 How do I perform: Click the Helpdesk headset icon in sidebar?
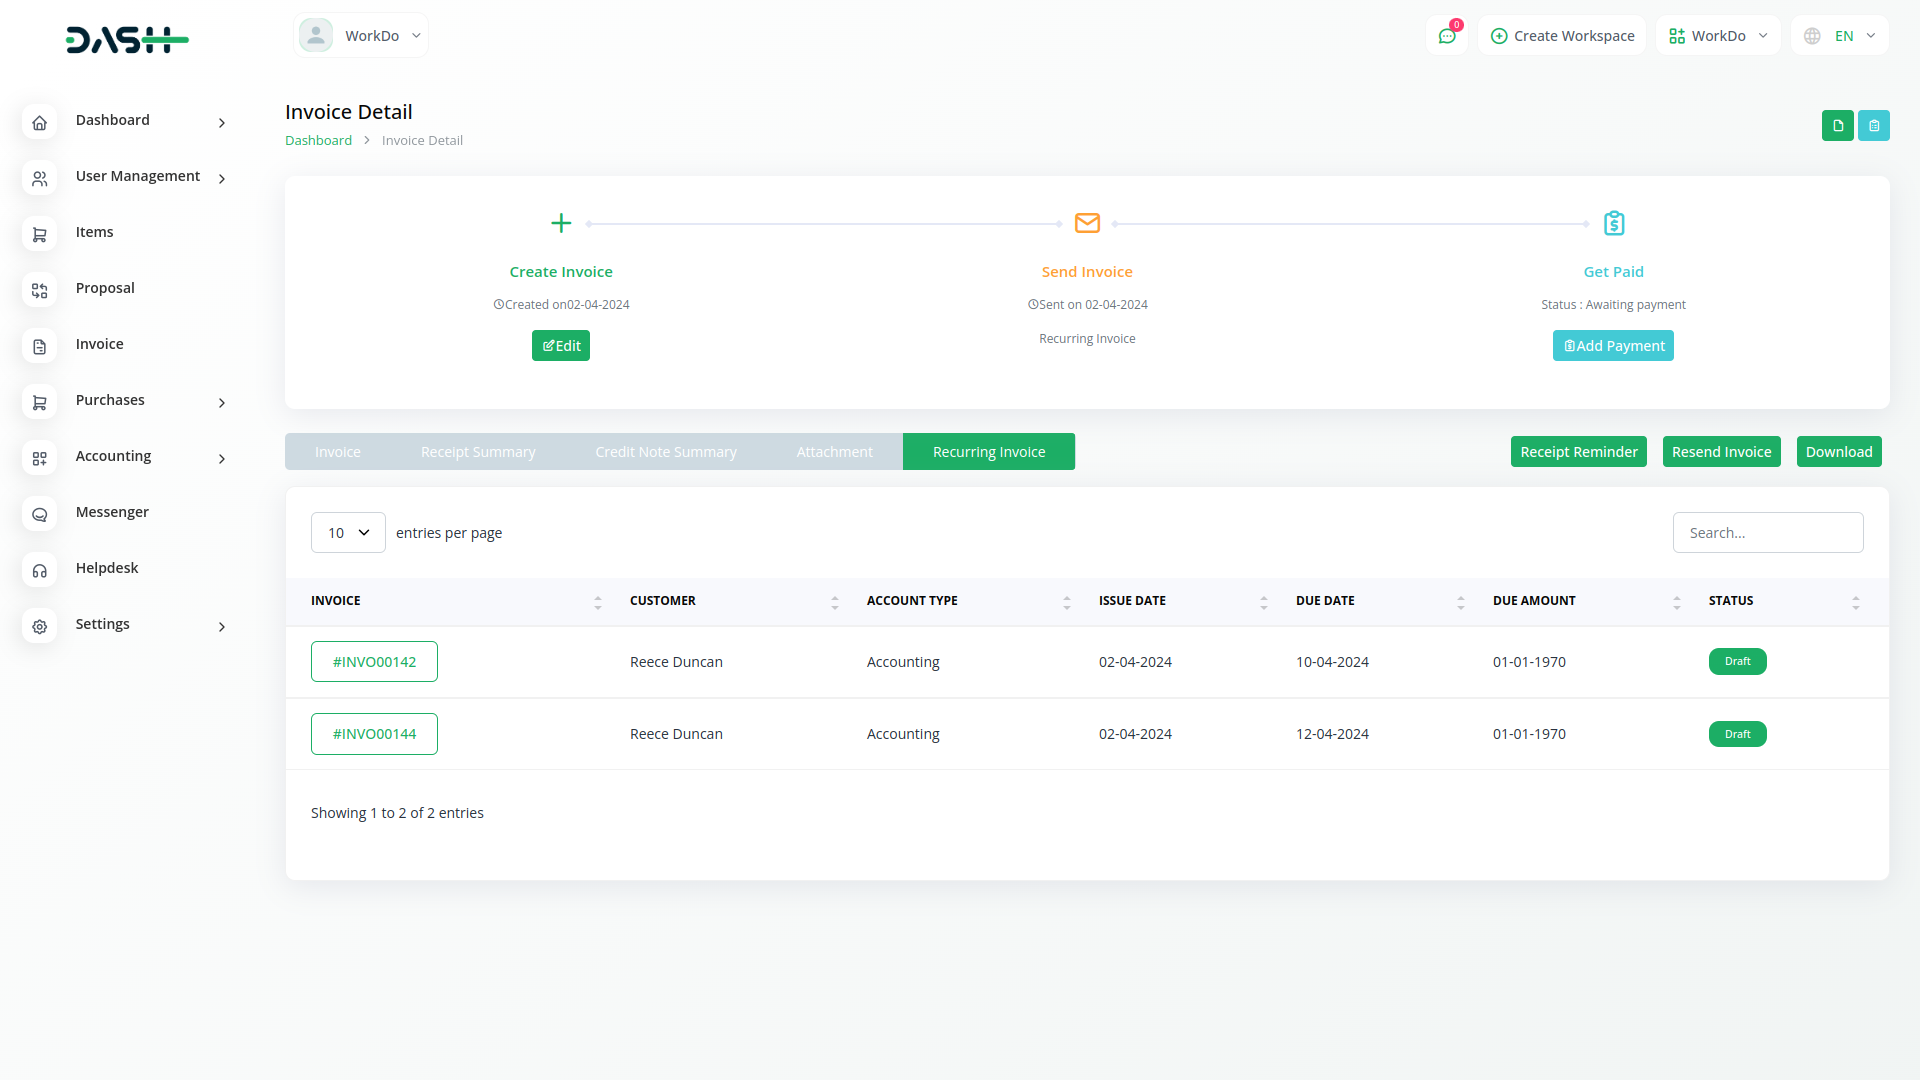[40, 571]
